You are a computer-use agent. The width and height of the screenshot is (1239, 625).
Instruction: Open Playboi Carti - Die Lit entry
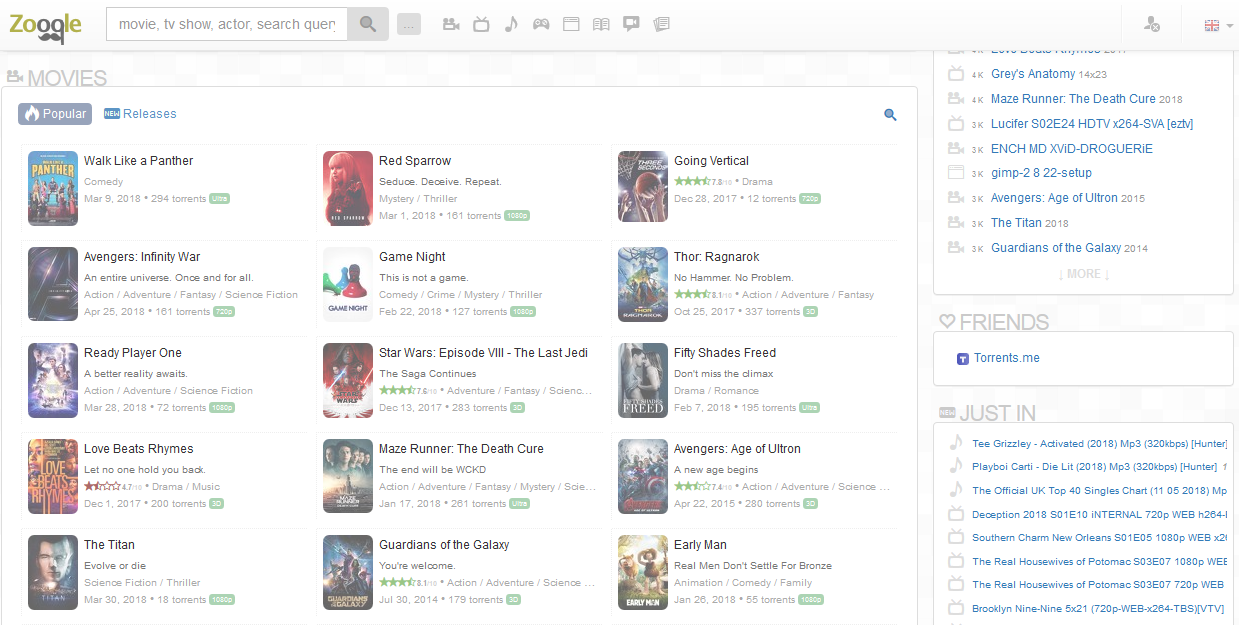tap(1095, 467)
